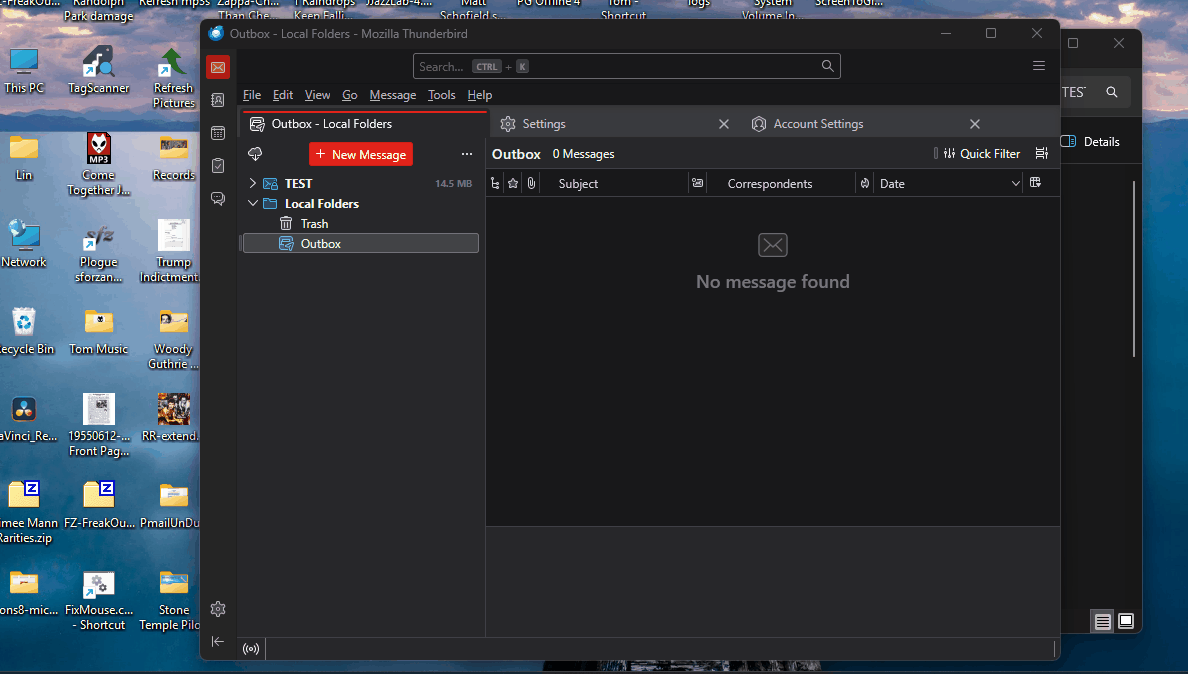The height and width of the screenshot is (674, 1188).
Task: Open the Address Book in the sidebar
Action: coord(218,100)
